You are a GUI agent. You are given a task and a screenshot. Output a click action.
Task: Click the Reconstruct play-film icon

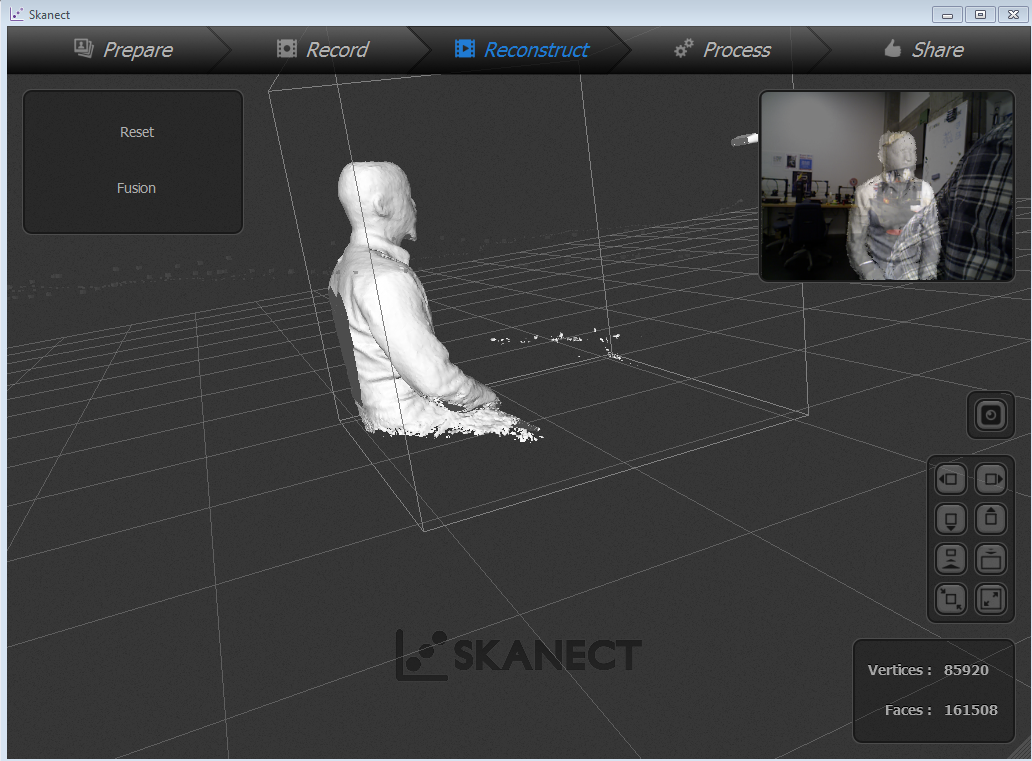click(465, 49)
